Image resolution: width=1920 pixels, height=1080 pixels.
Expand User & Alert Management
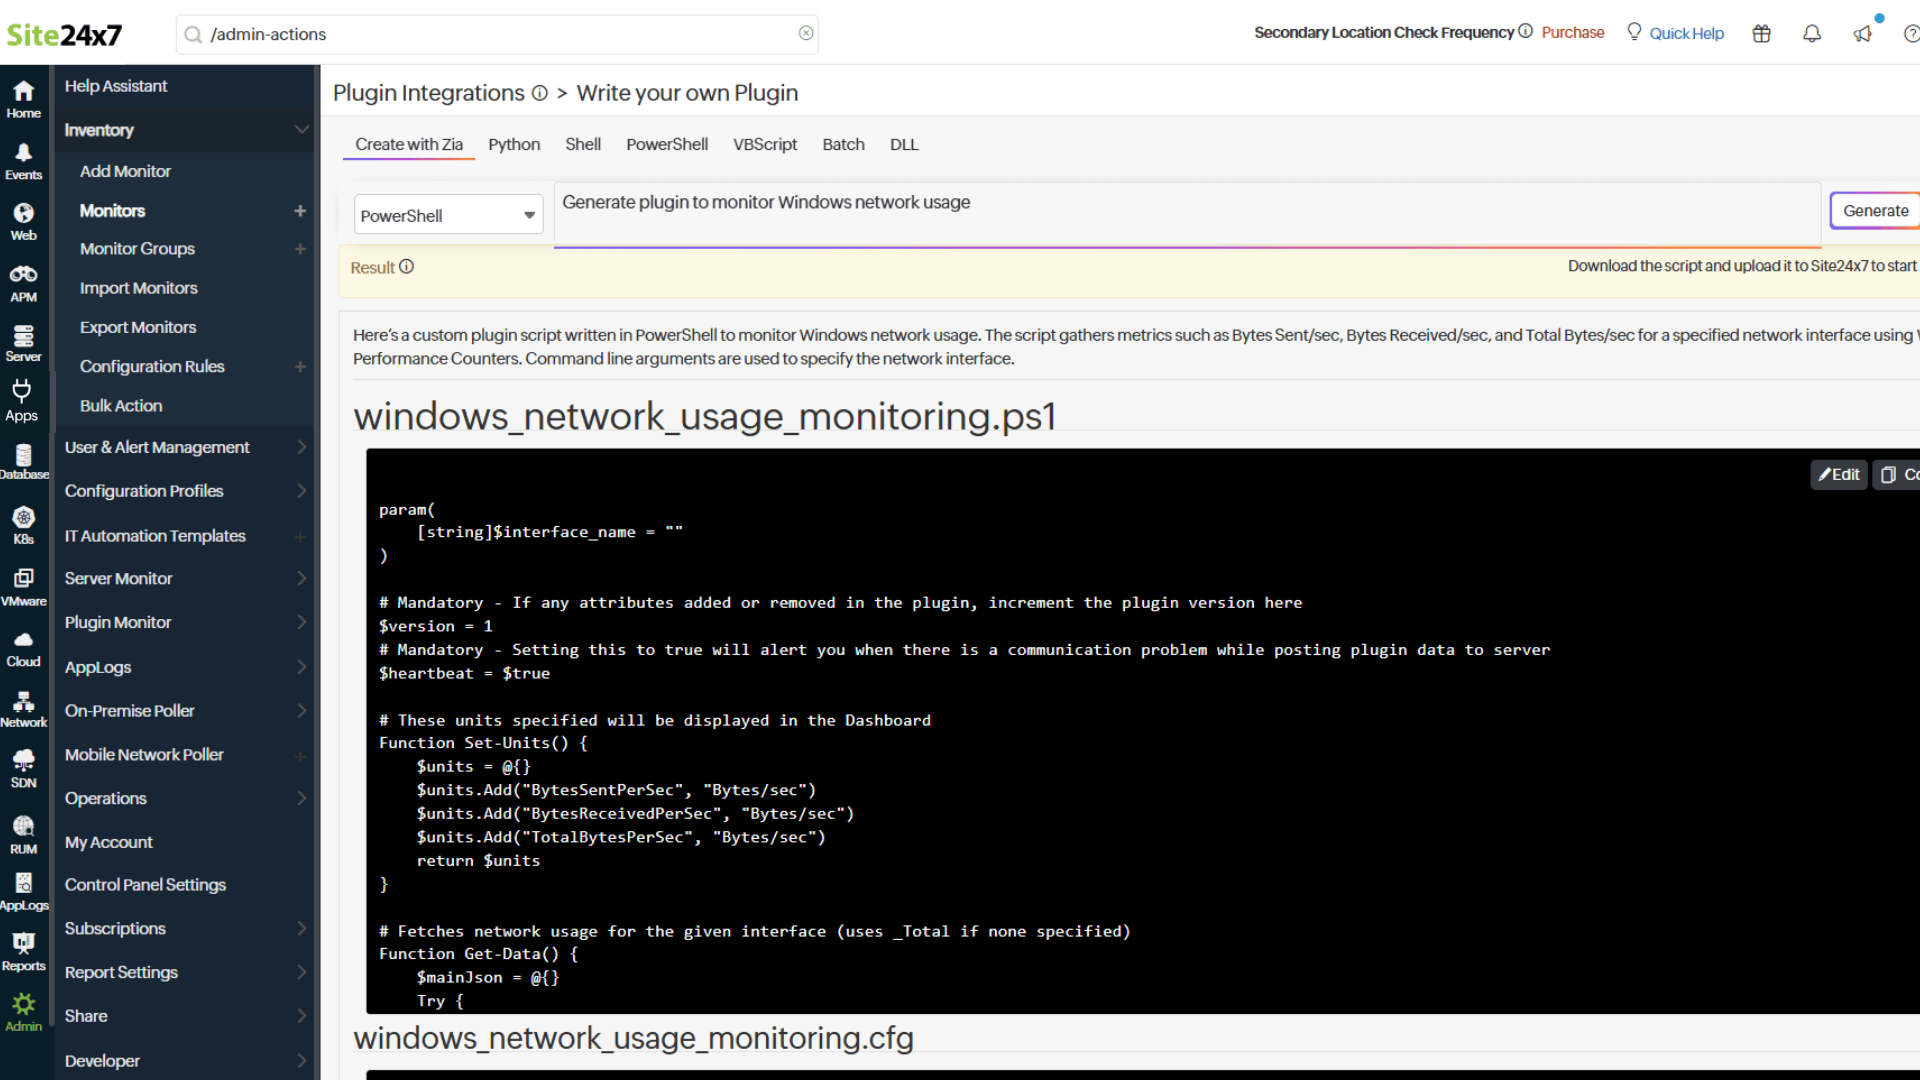click(301, 447)
